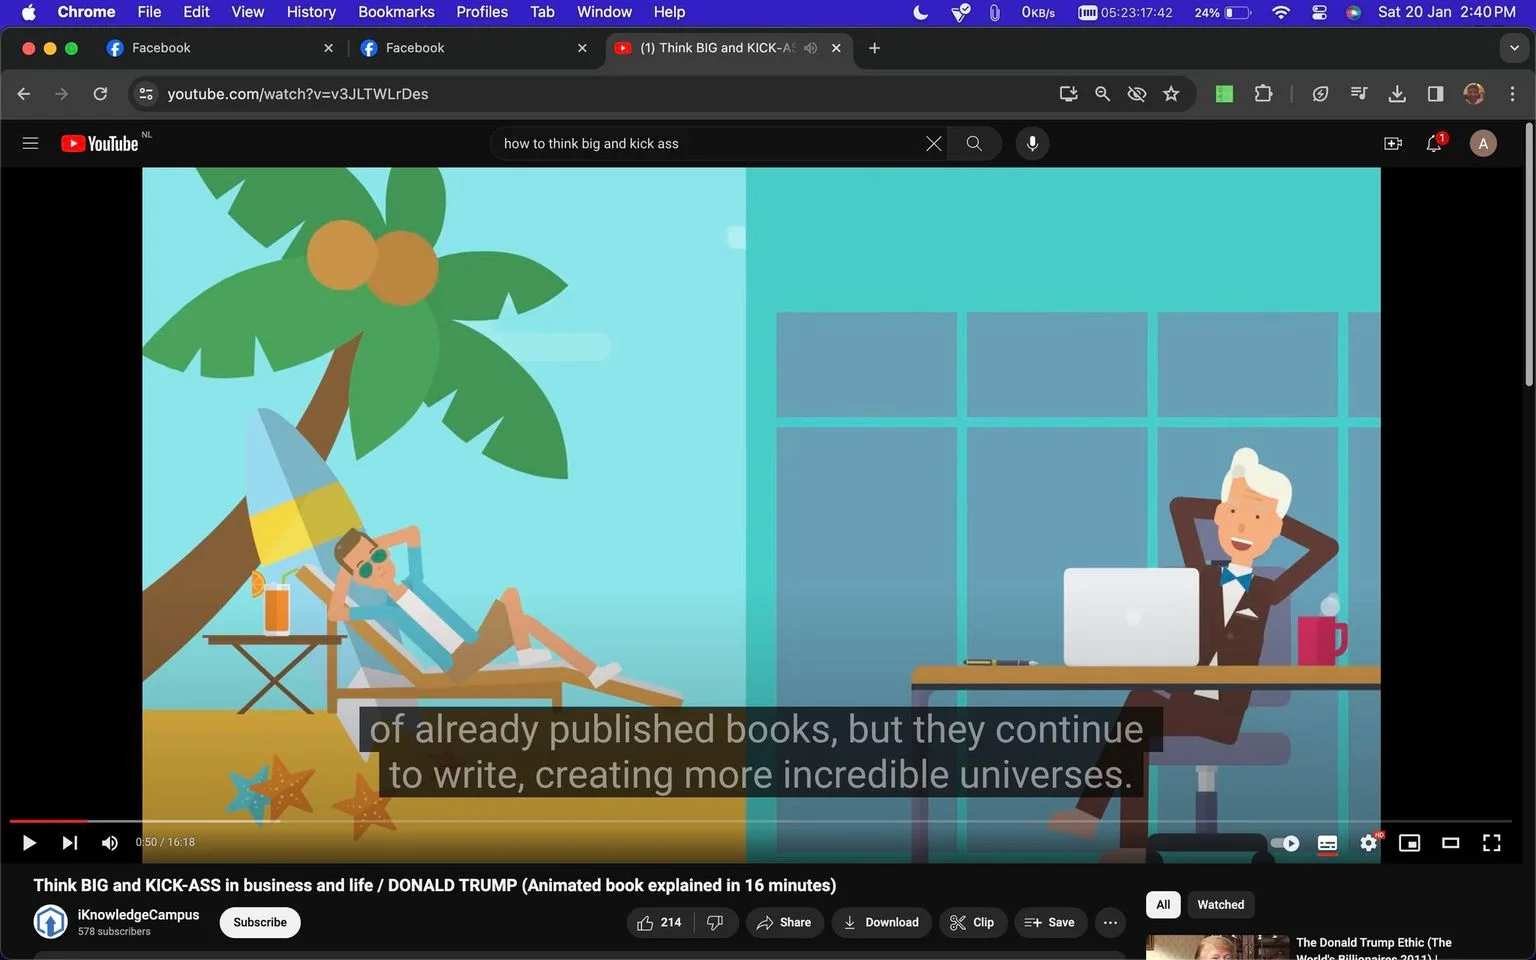Enter fullscreen mode on the video
Image resolution: width=1536 pixels, height=960 pixels.
click(x=1491, y=843)
